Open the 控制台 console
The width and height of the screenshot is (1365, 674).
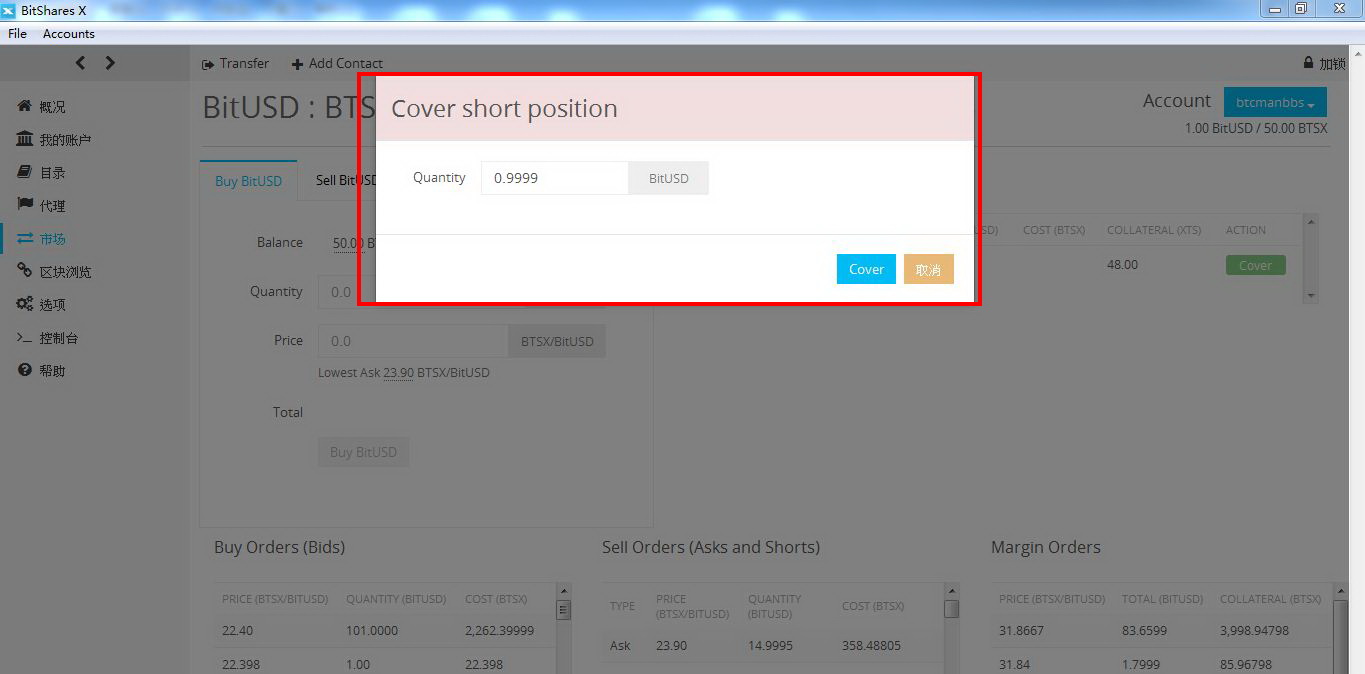click(47, 338)
